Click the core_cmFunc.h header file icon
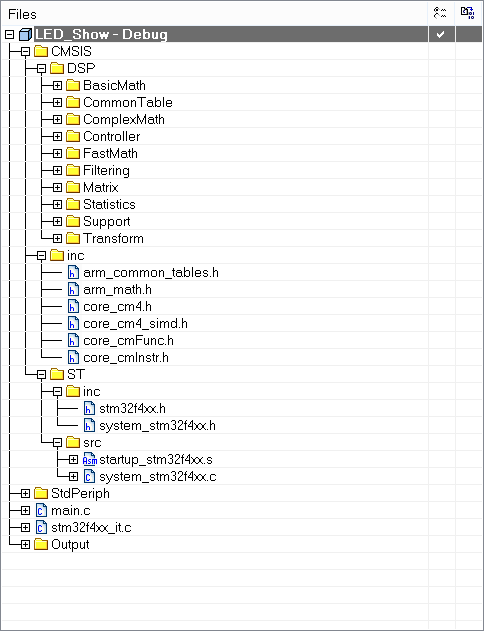This screenshot has width=484, height=631. point(73,340)
